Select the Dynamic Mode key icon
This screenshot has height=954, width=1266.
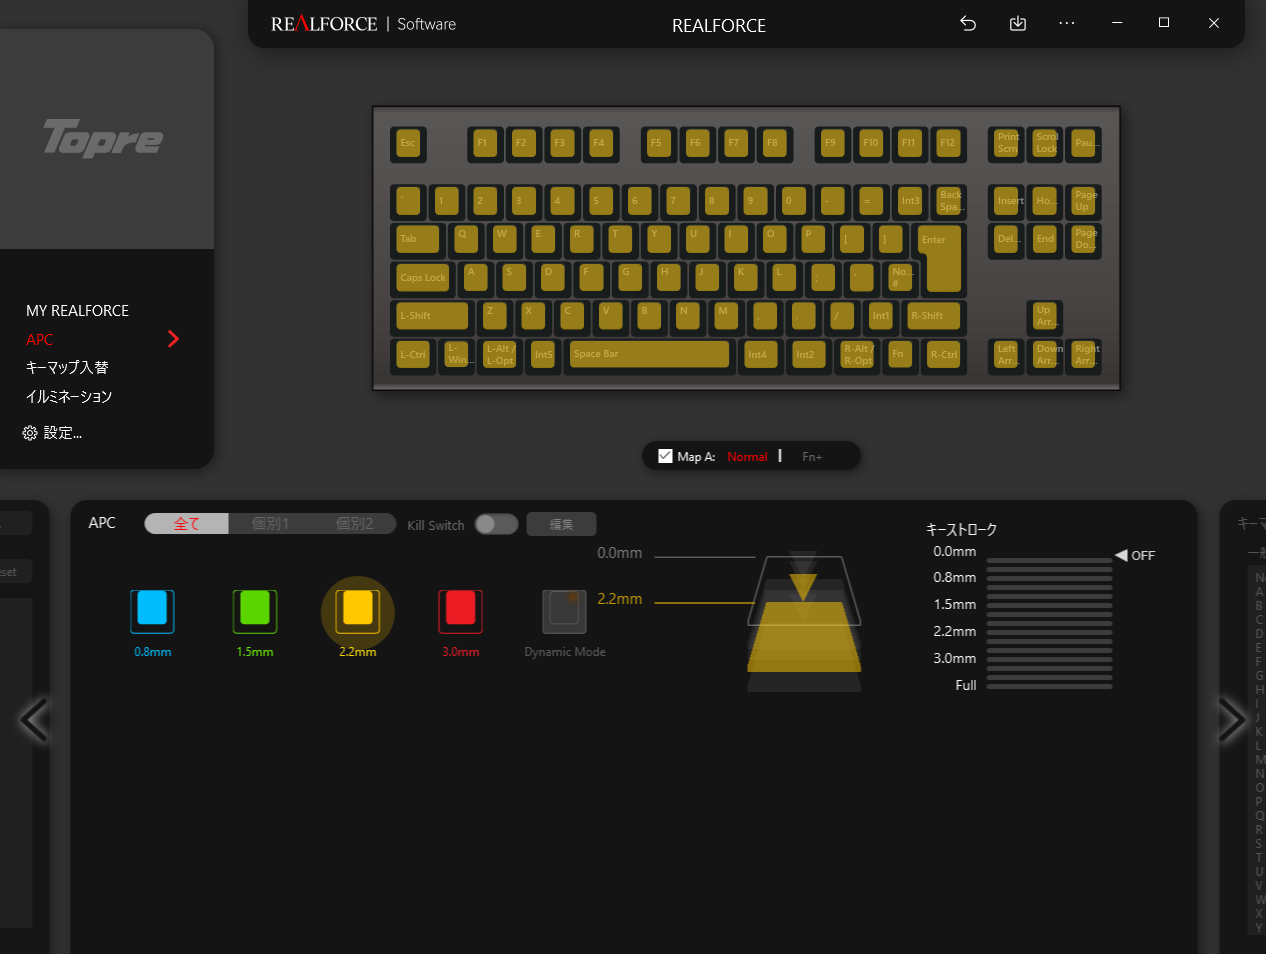(564, 610)
